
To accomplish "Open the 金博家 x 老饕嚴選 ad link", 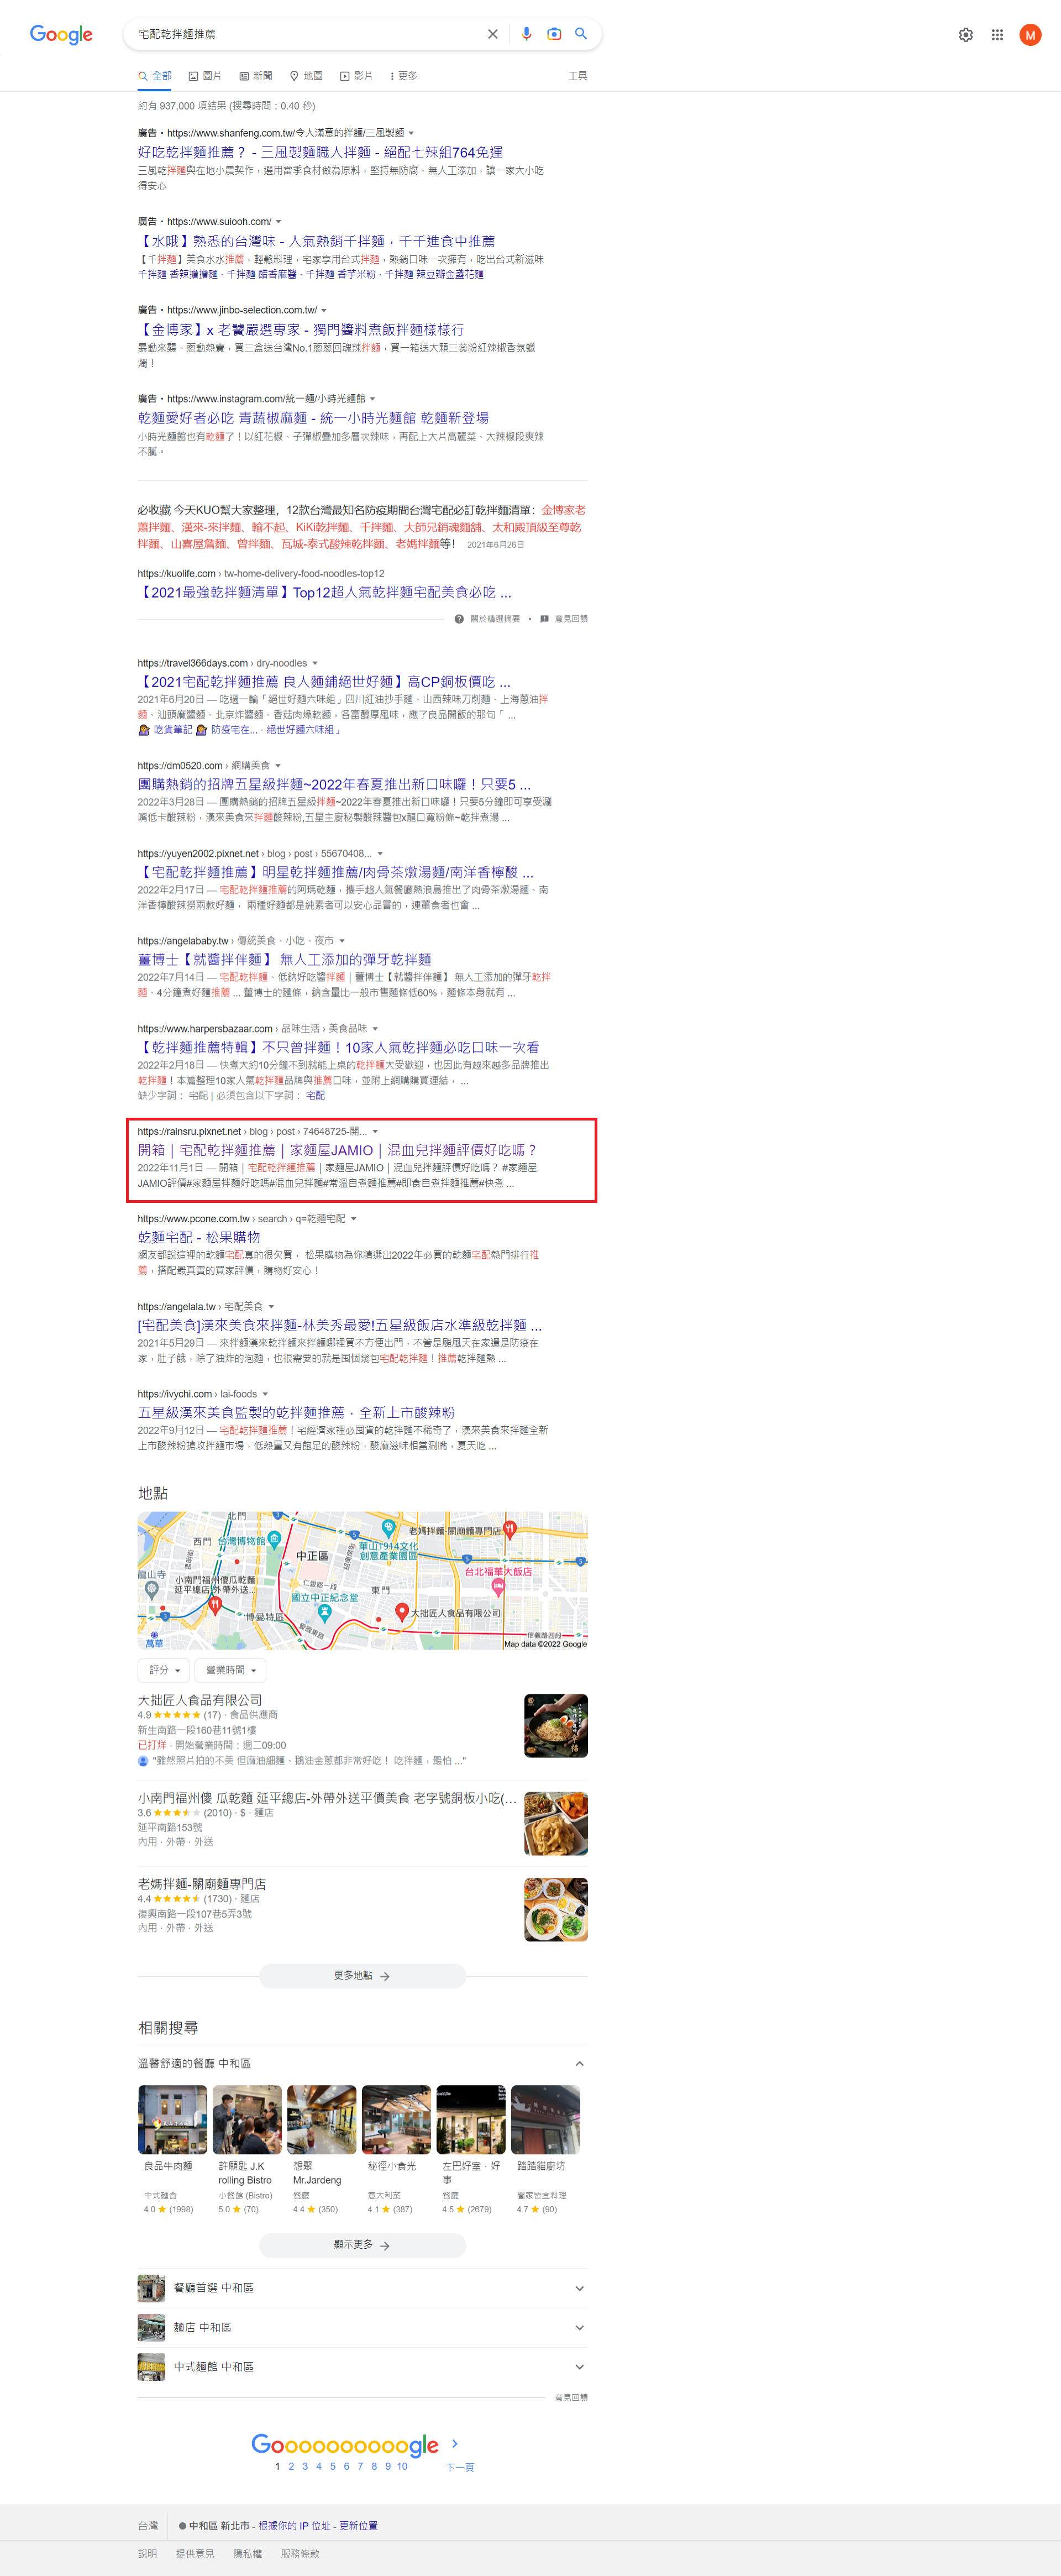I will tap(301, 330).
